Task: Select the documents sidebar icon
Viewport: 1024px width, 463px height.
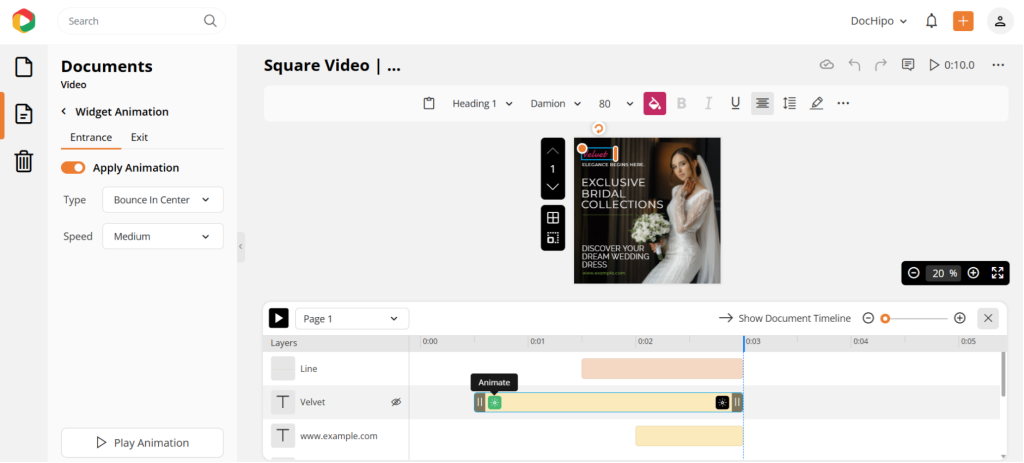Action: tap(24, 114)
